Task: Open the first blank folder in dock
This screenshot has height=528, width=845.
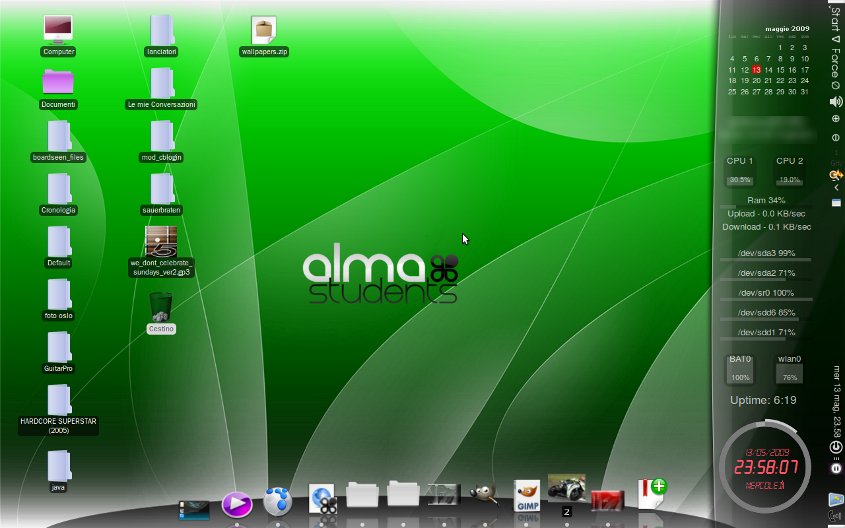Action: (x=362, y=495)
